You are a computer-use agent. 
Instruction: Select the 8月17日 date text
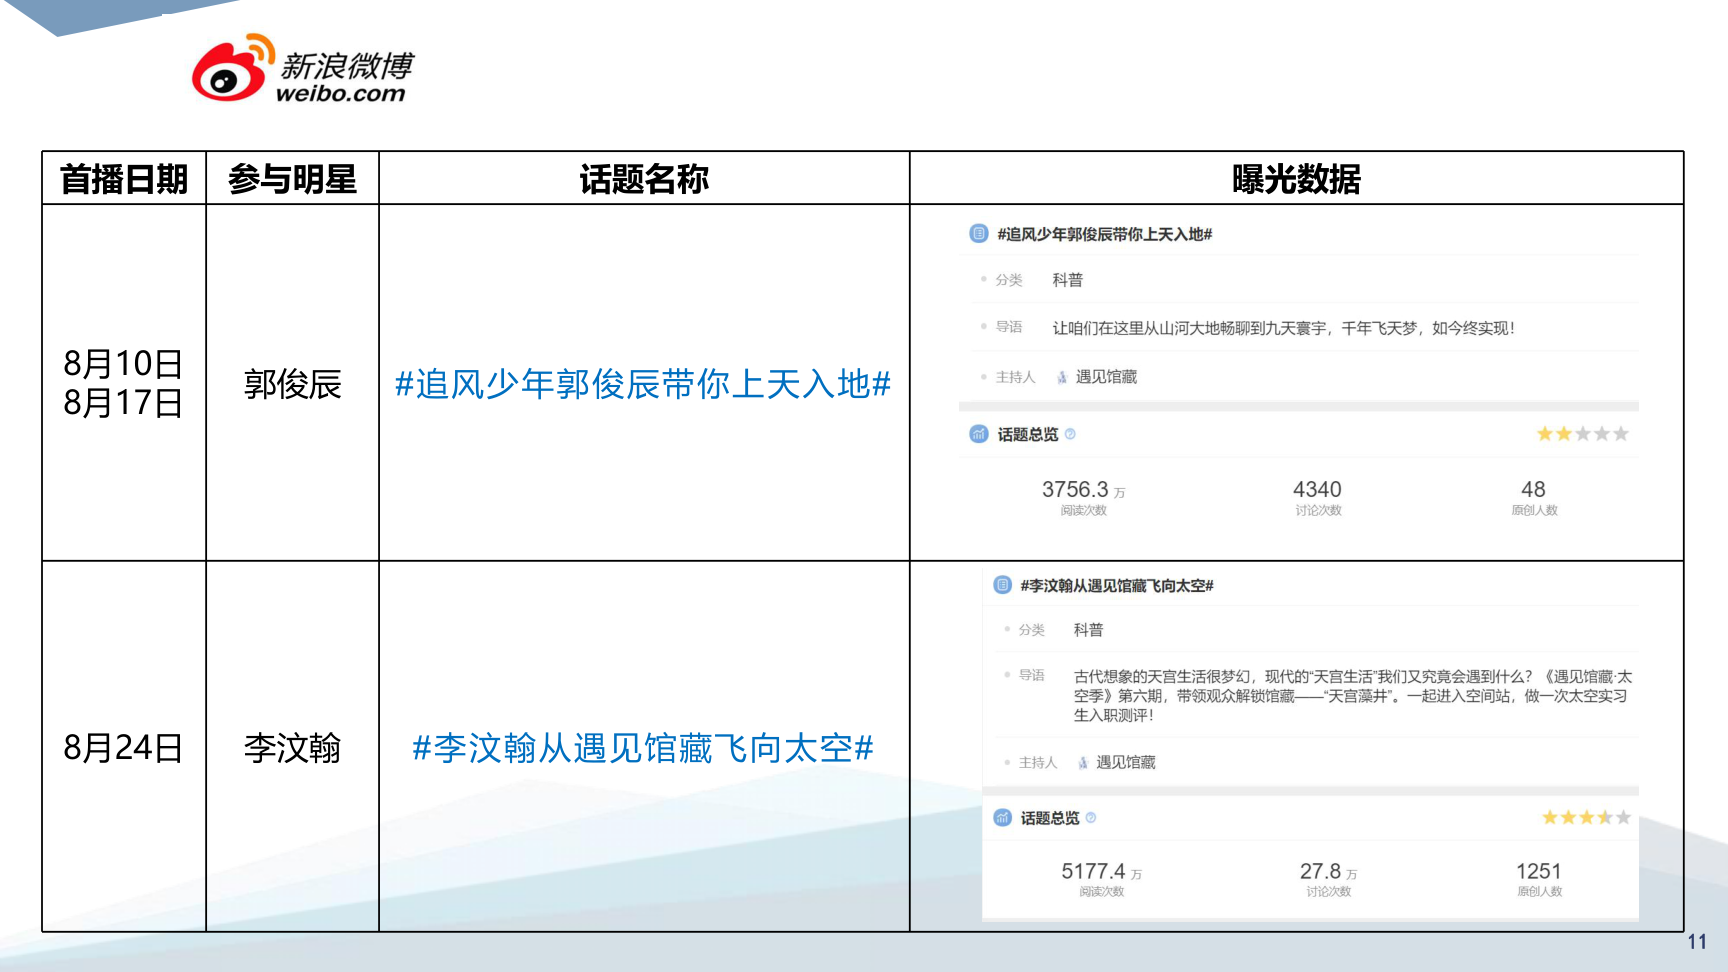point(123,403)
